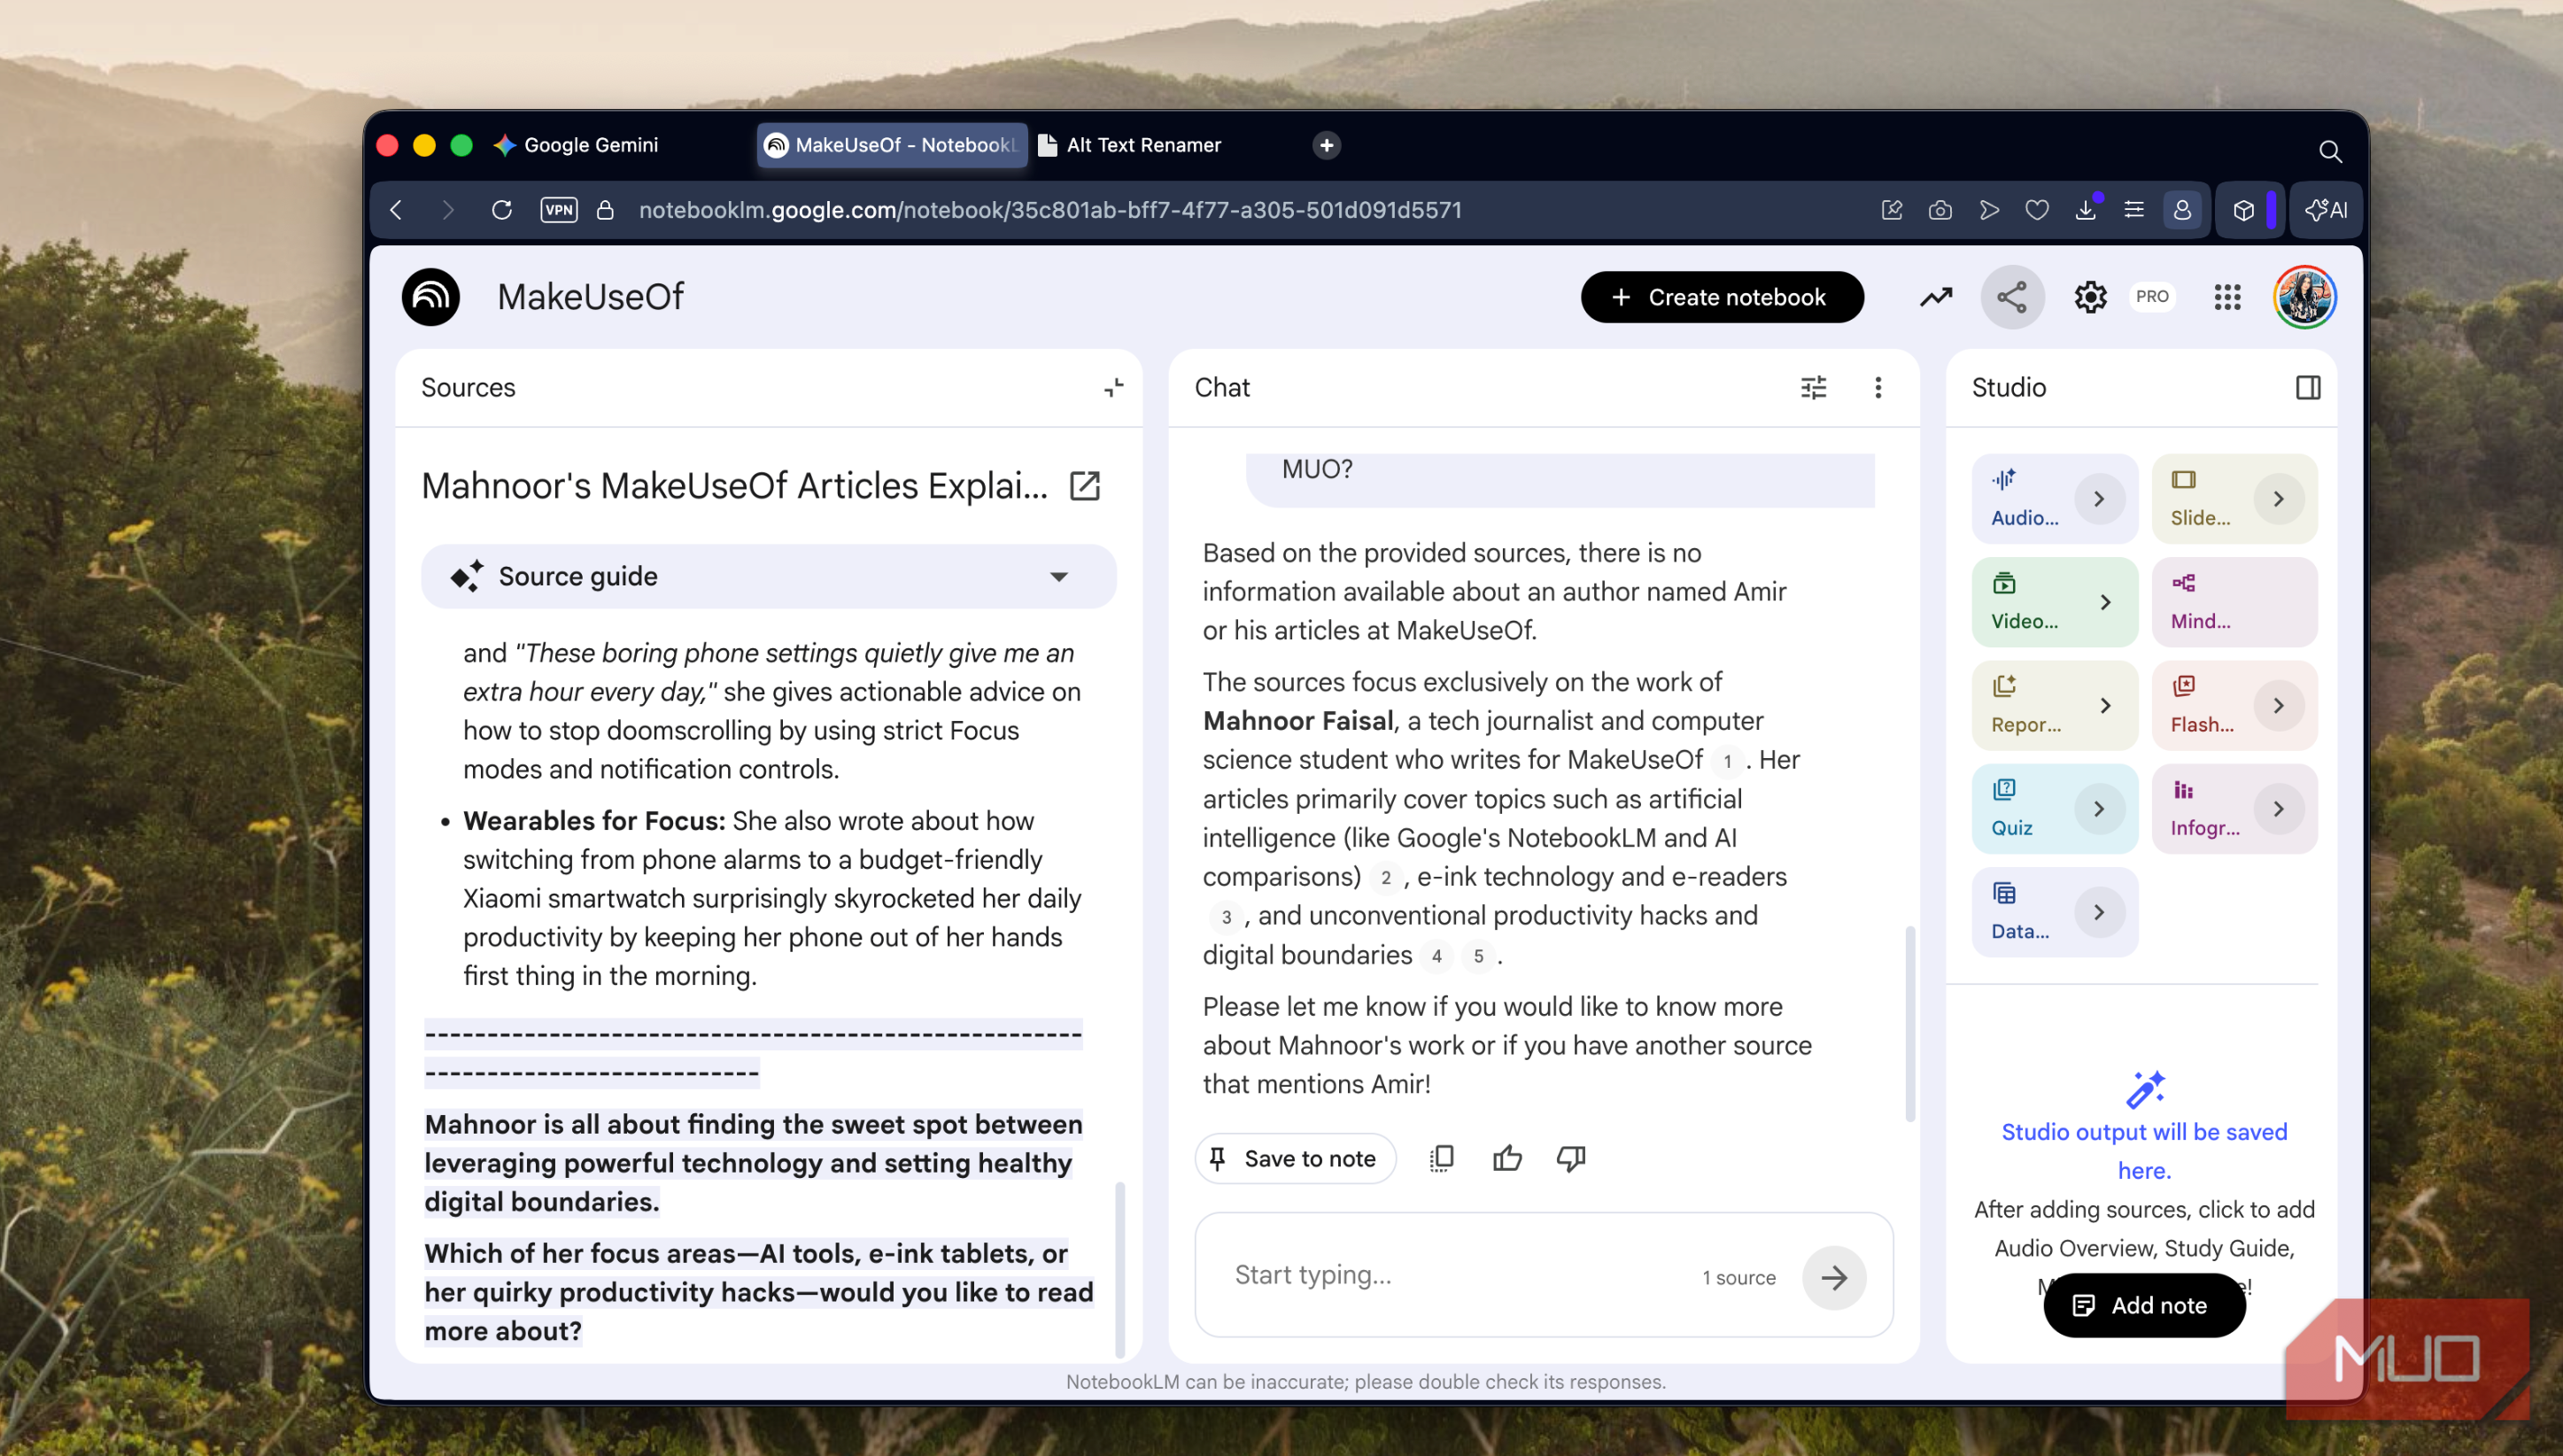Collapse the Sources panel
The image size is (2563, 1456).
pyautogui.click(x=1113, y=388)
